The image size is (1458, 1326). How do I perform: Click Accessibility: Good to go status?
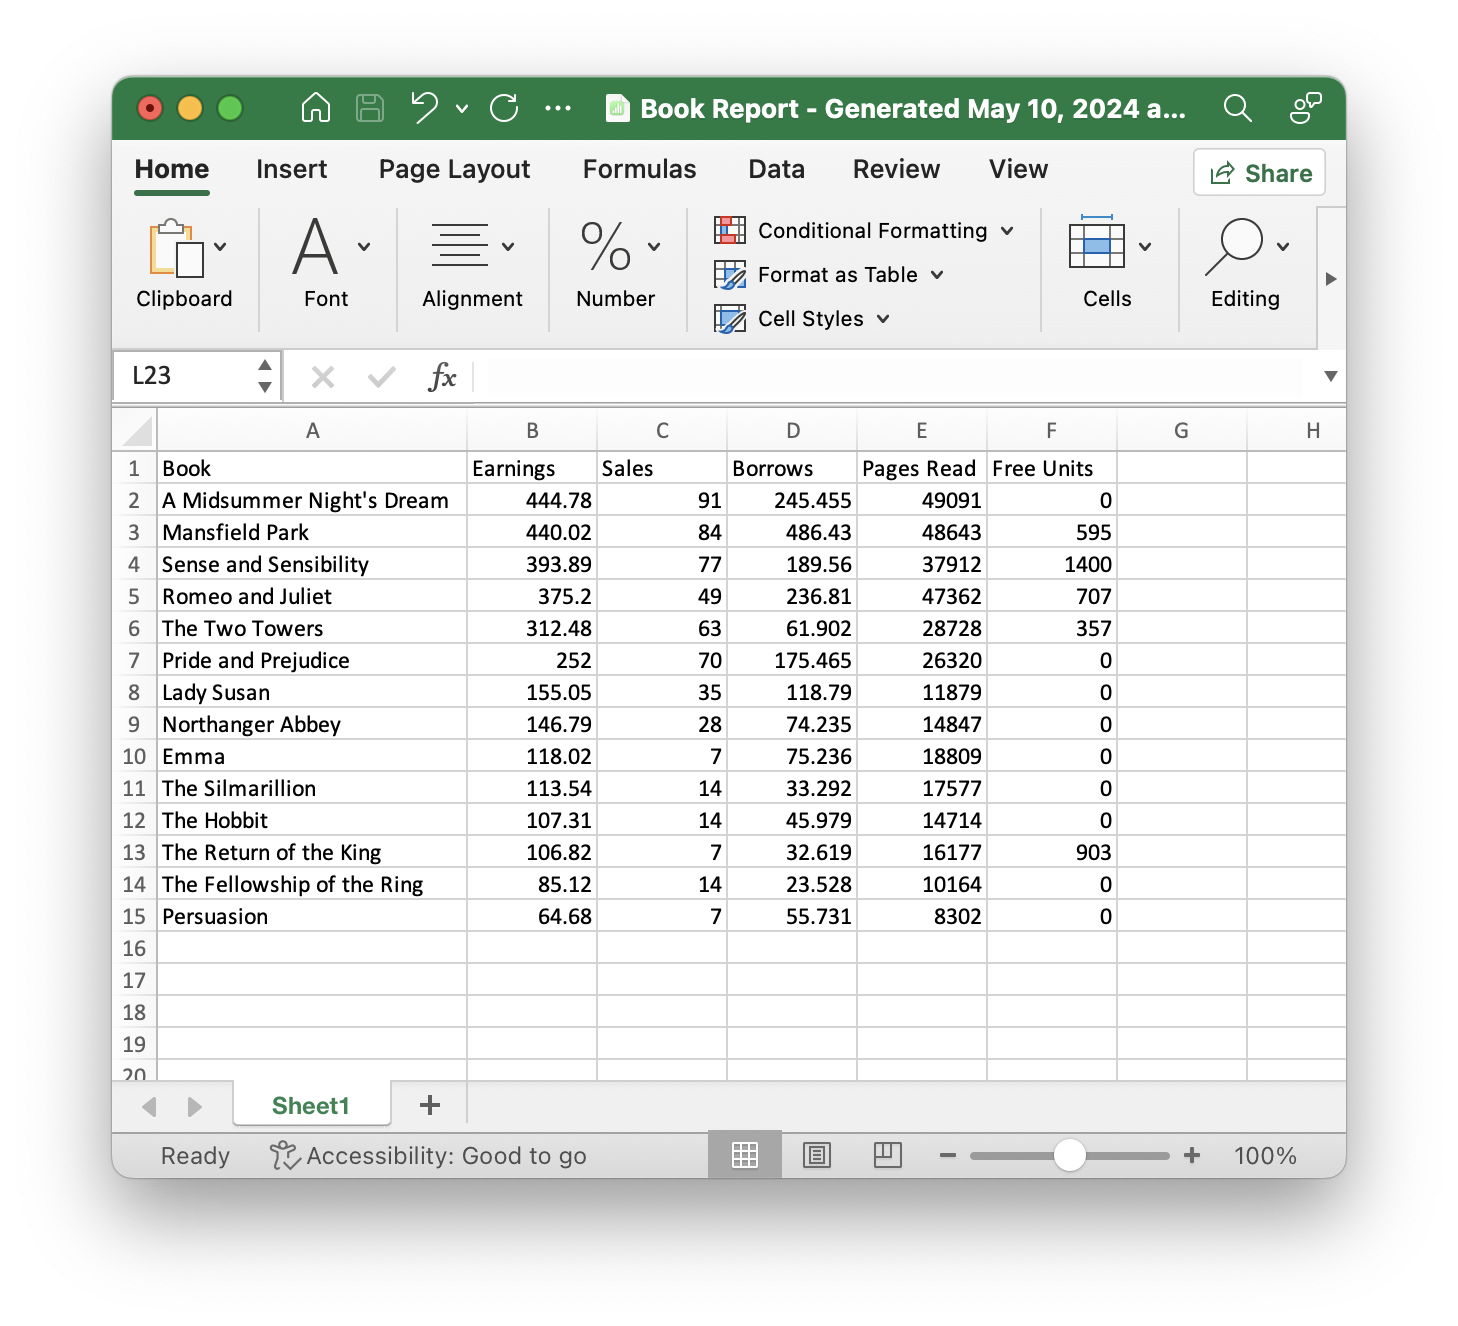(428, 1156)
